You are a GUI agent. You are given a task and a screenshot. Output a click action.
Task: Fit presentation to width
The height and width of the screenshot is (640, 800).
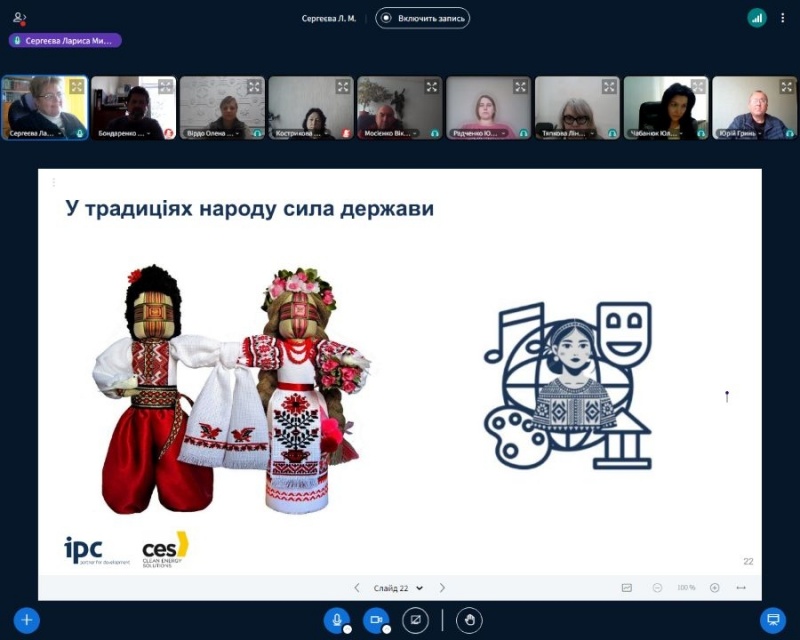[x=741, y=588]
